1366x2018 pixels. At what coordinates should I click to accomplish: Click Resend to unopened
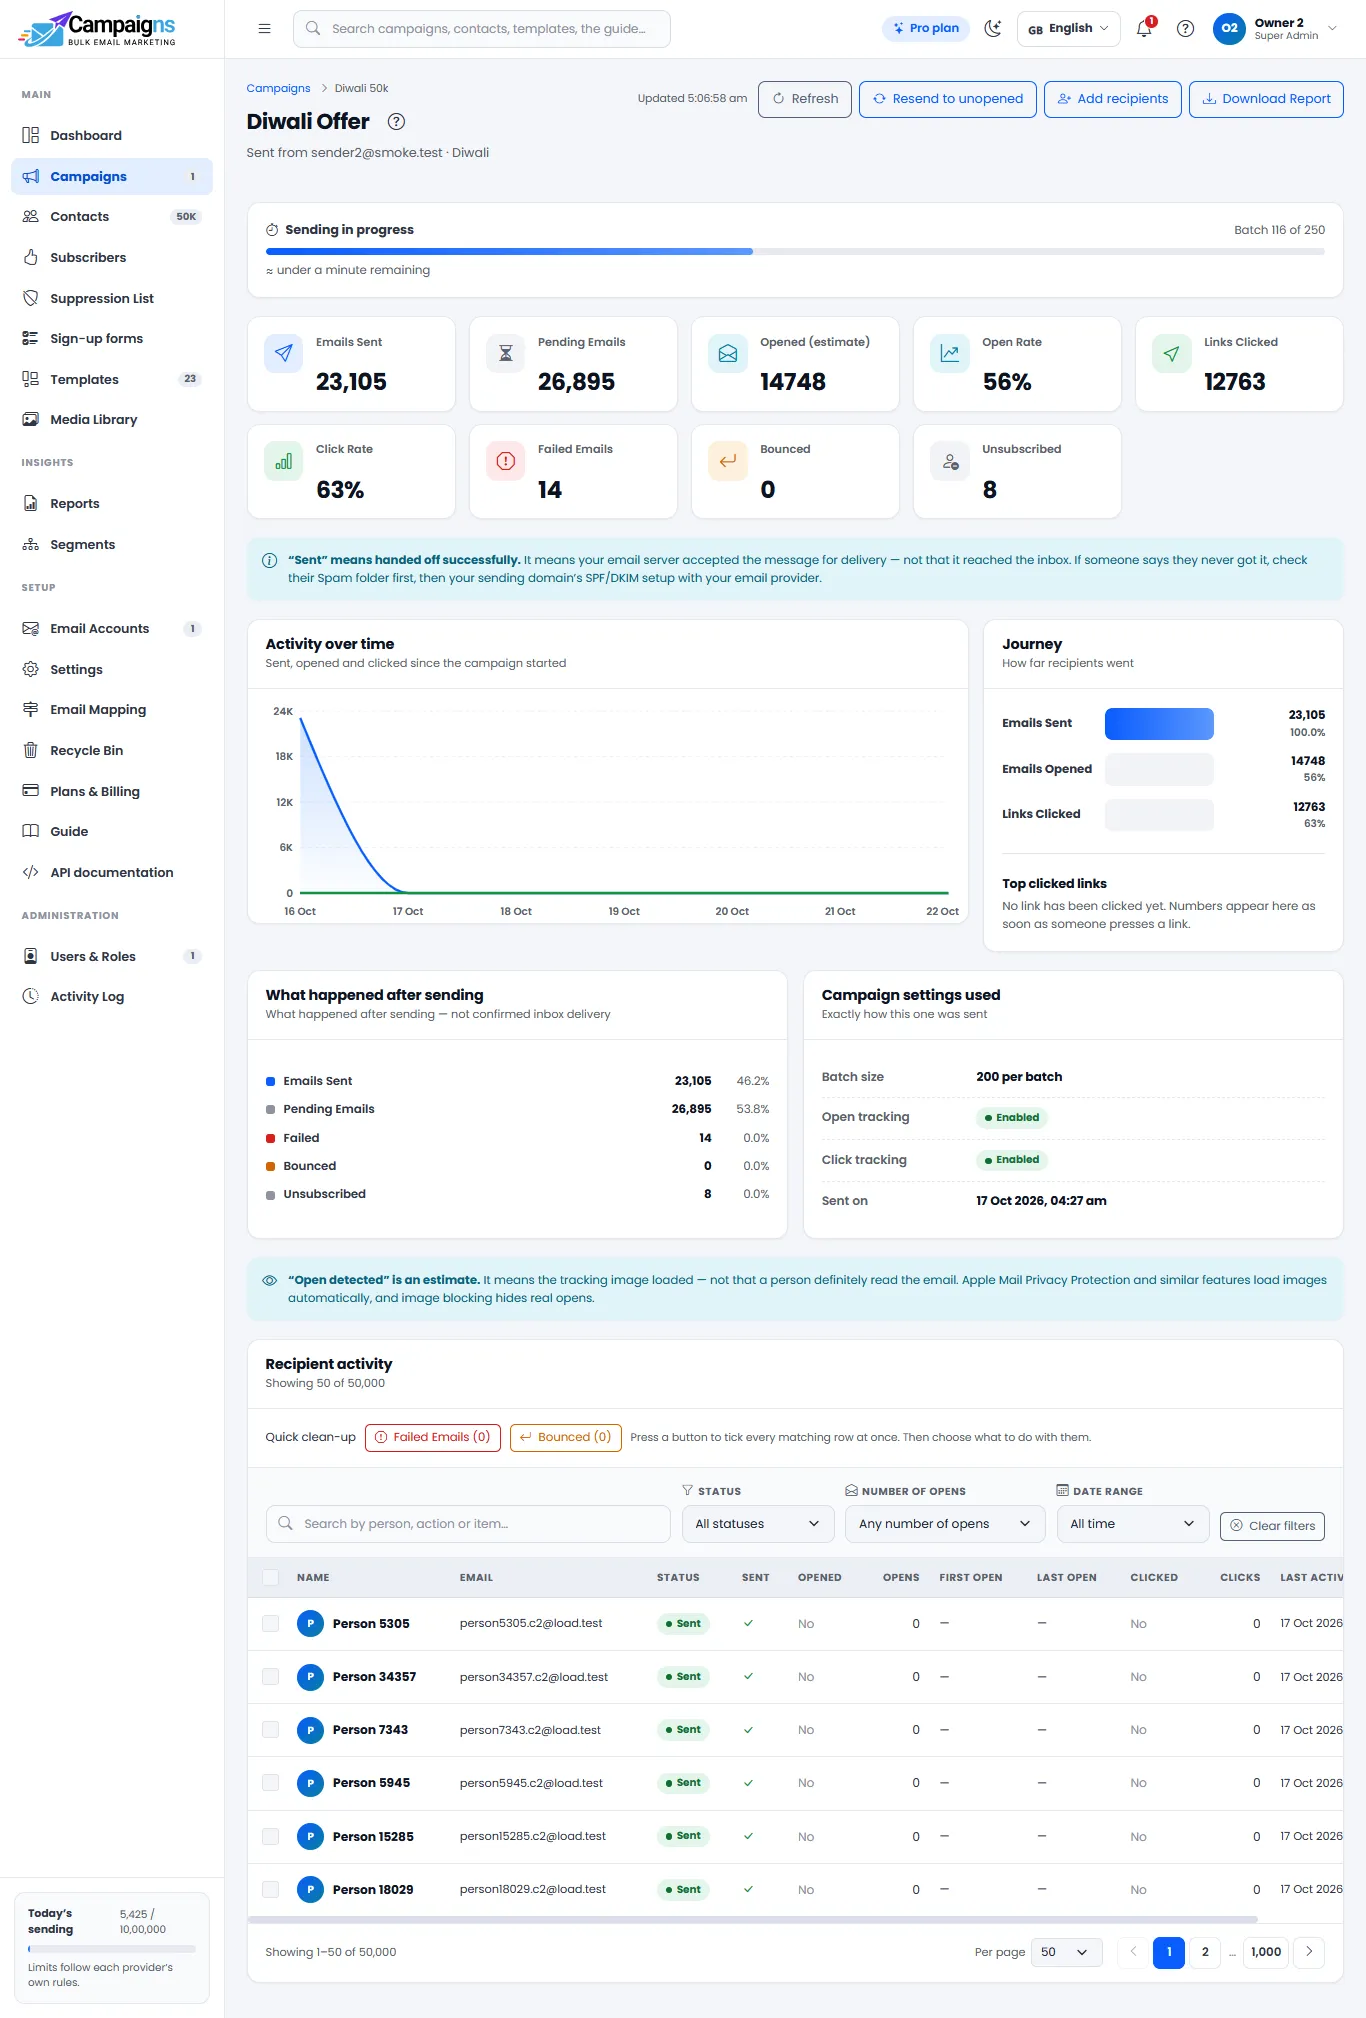tap(947, 99)
